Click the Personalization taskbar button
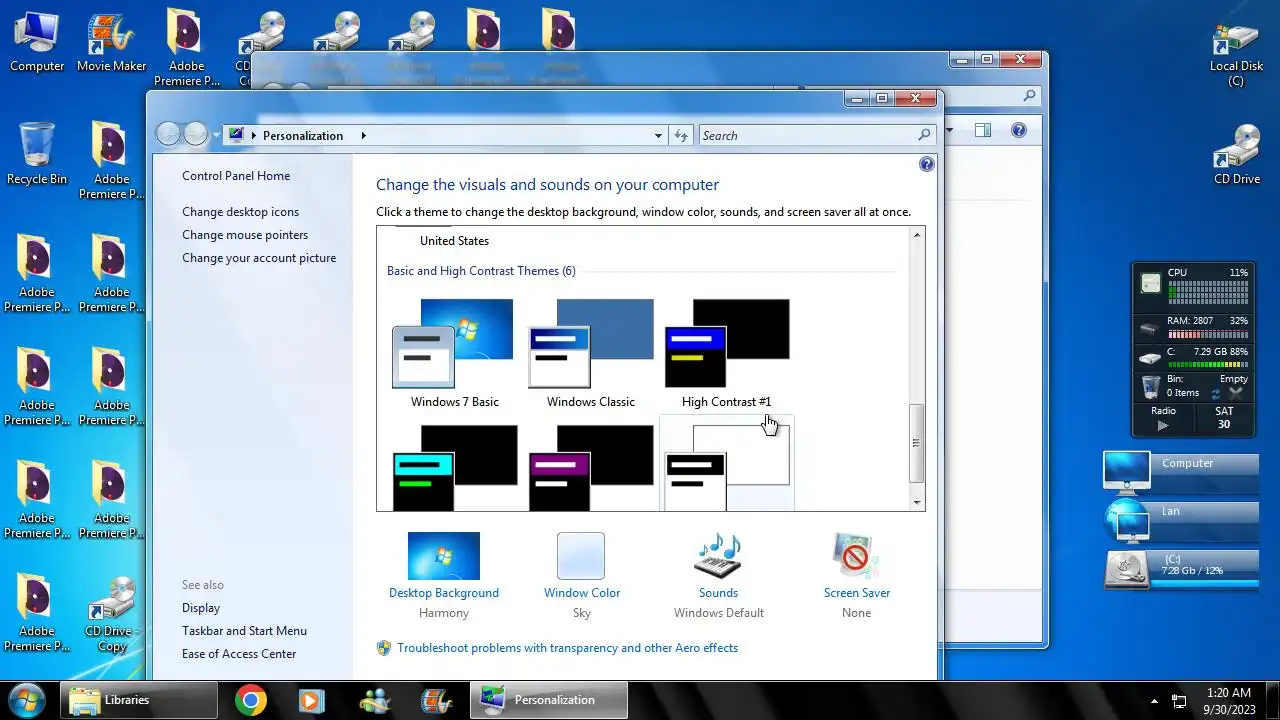 [x=549, y=700]
